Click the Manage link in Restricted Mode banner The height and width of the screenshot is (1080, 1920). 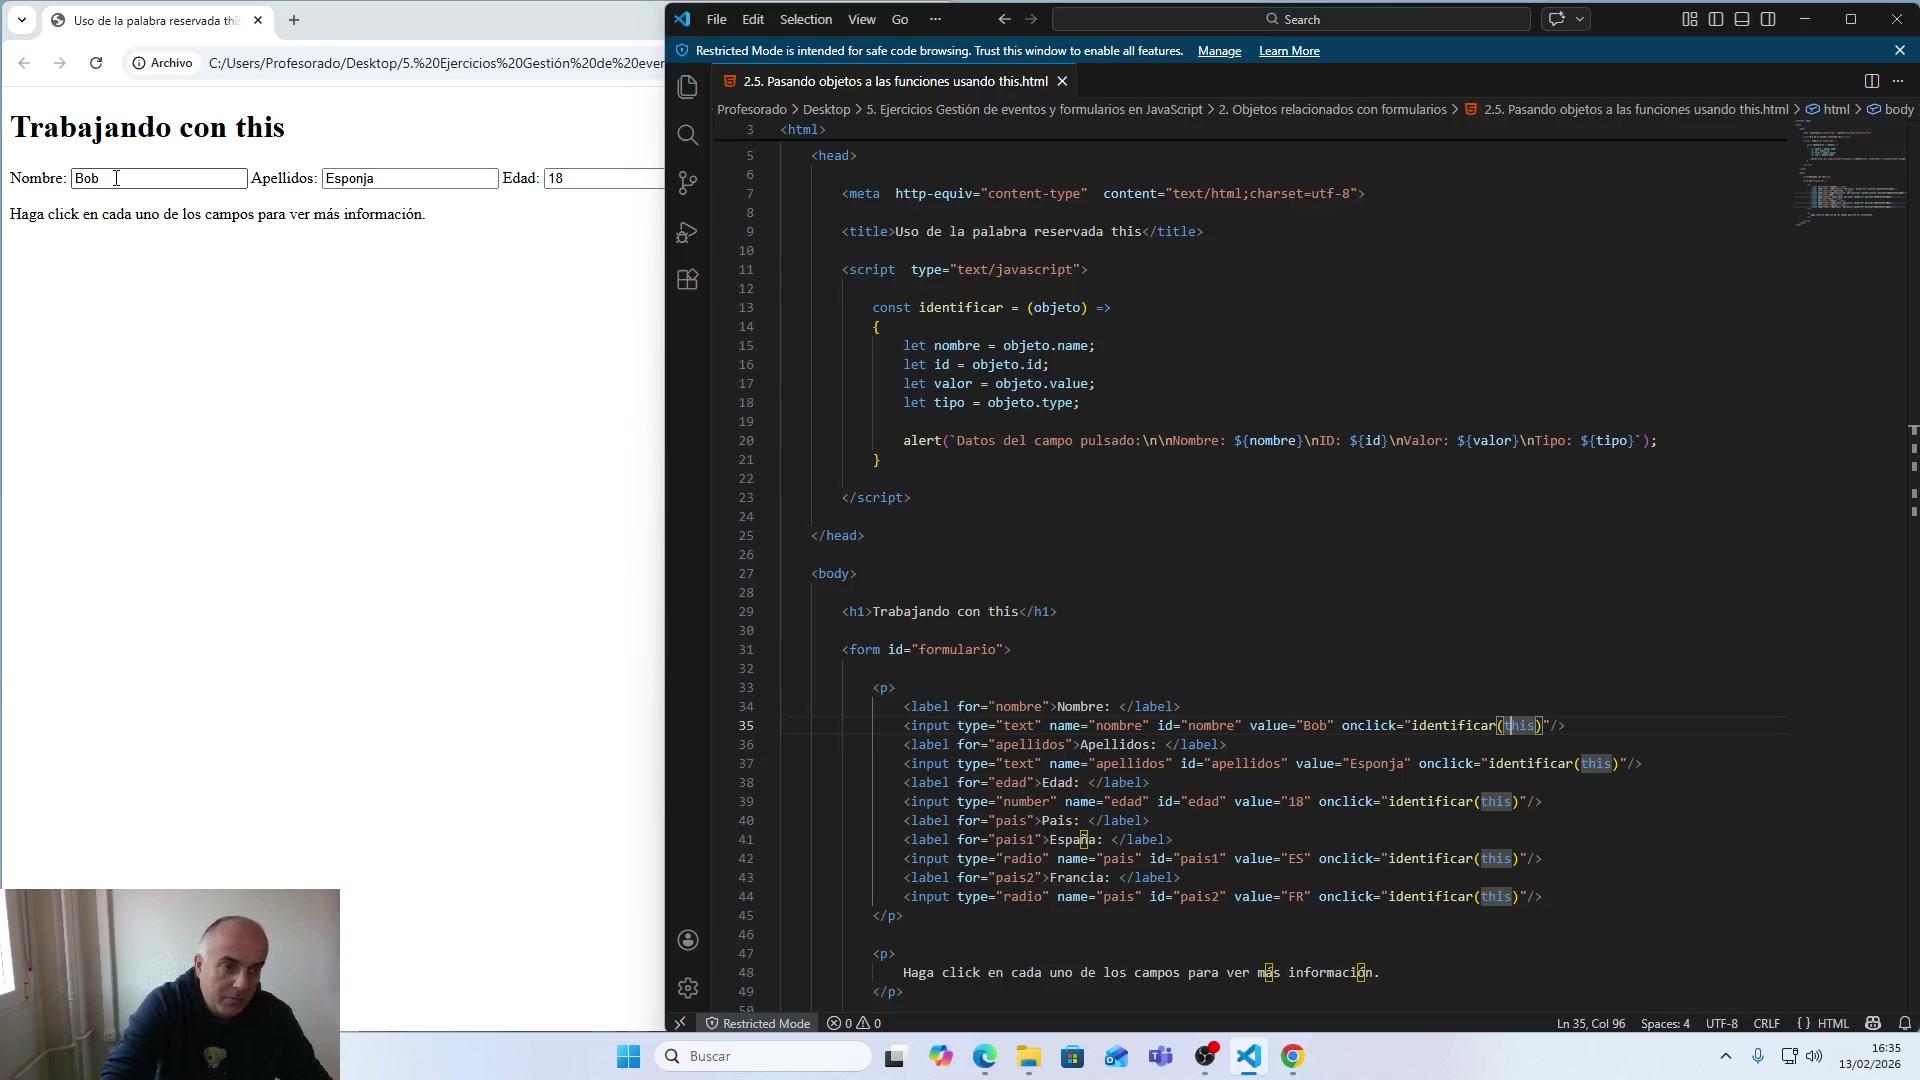coord(1219,51)
